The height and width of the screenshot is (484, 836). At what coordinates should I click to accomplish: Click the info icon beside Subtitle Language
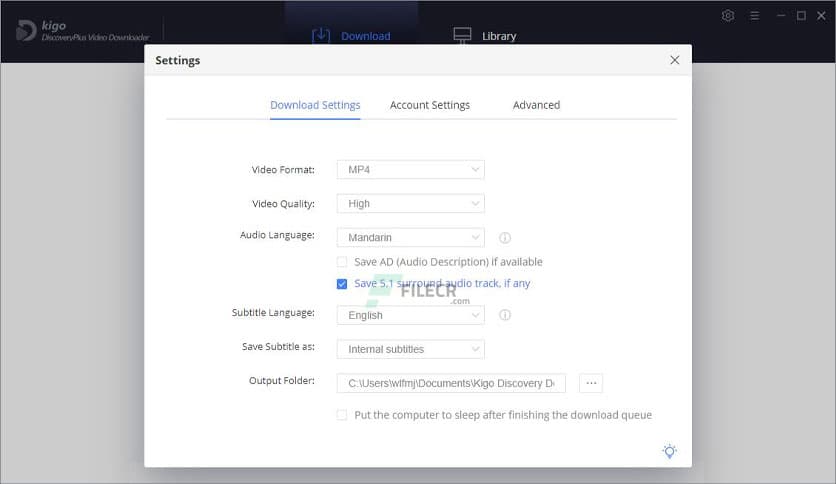504,315
